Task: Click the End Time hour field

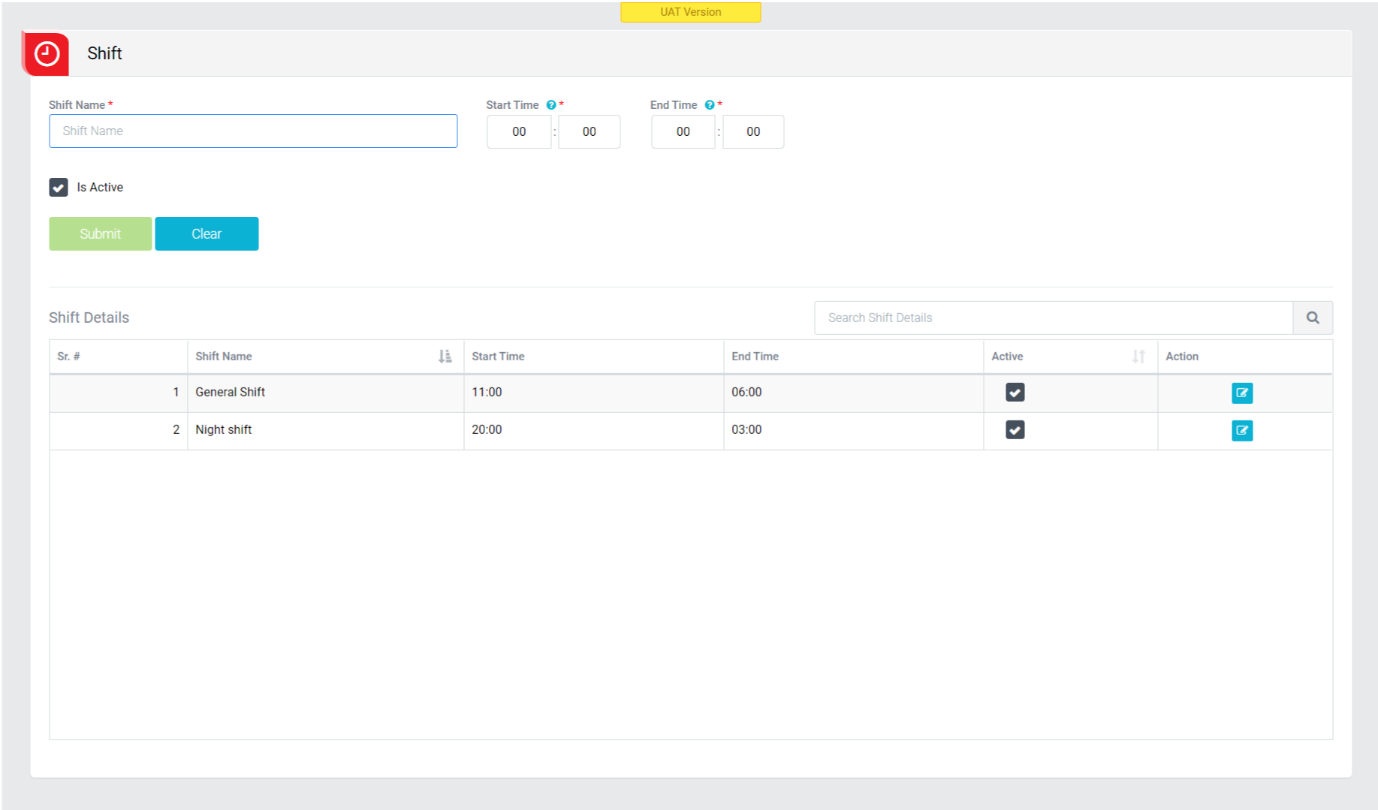Action: (x=683, y=132)
